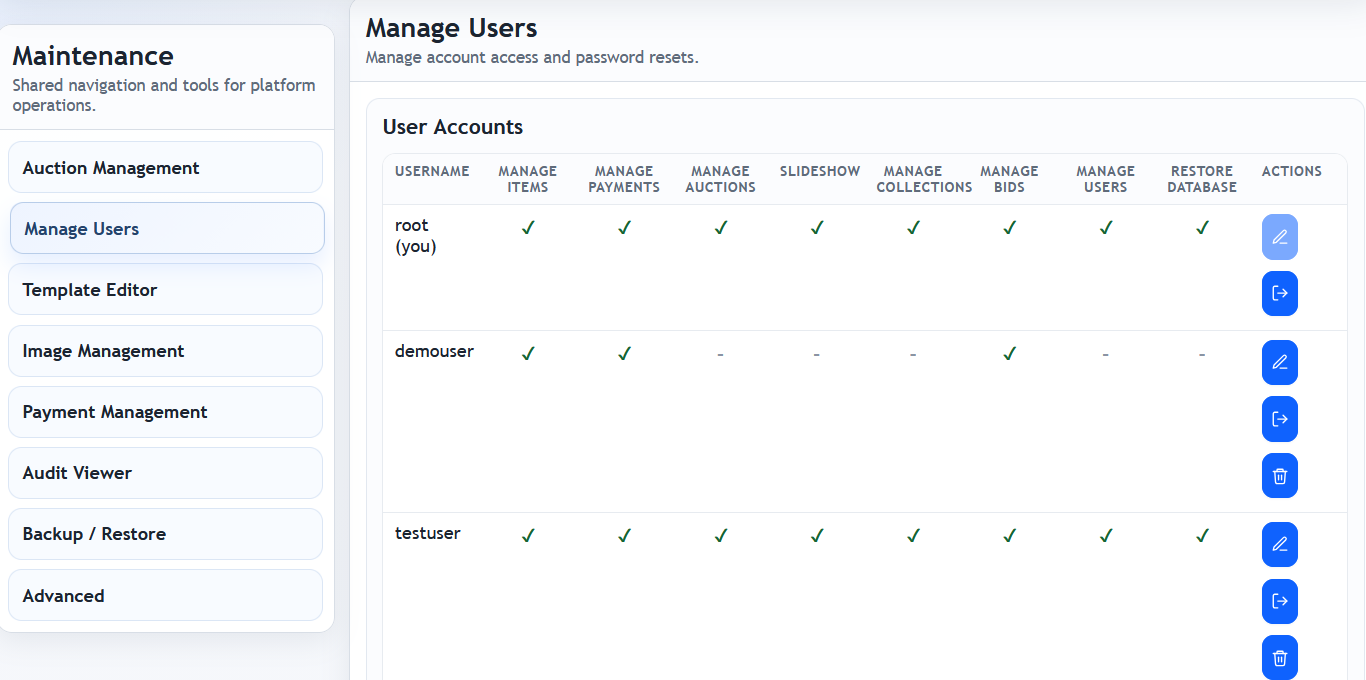Click root's Slideshow checkmark
The height and width of the screenshot is (680, 1366).
817,228
